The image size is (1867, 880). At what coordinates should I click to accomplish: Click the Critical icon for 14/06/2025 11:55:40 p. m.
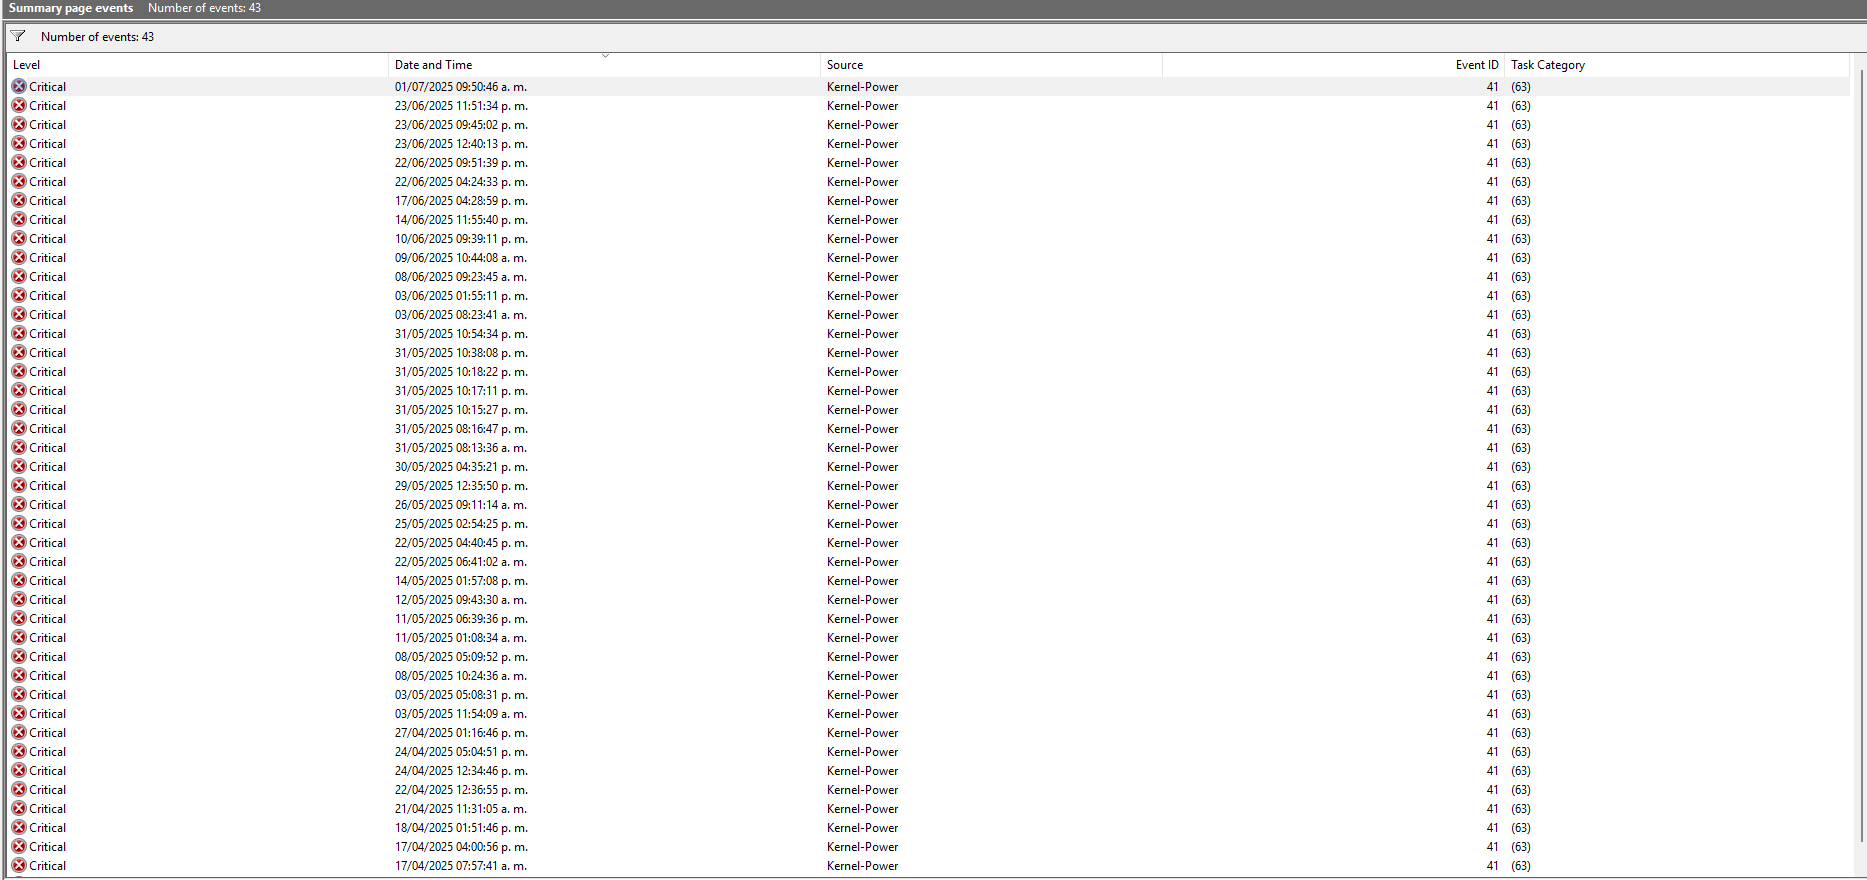point(19,220)
